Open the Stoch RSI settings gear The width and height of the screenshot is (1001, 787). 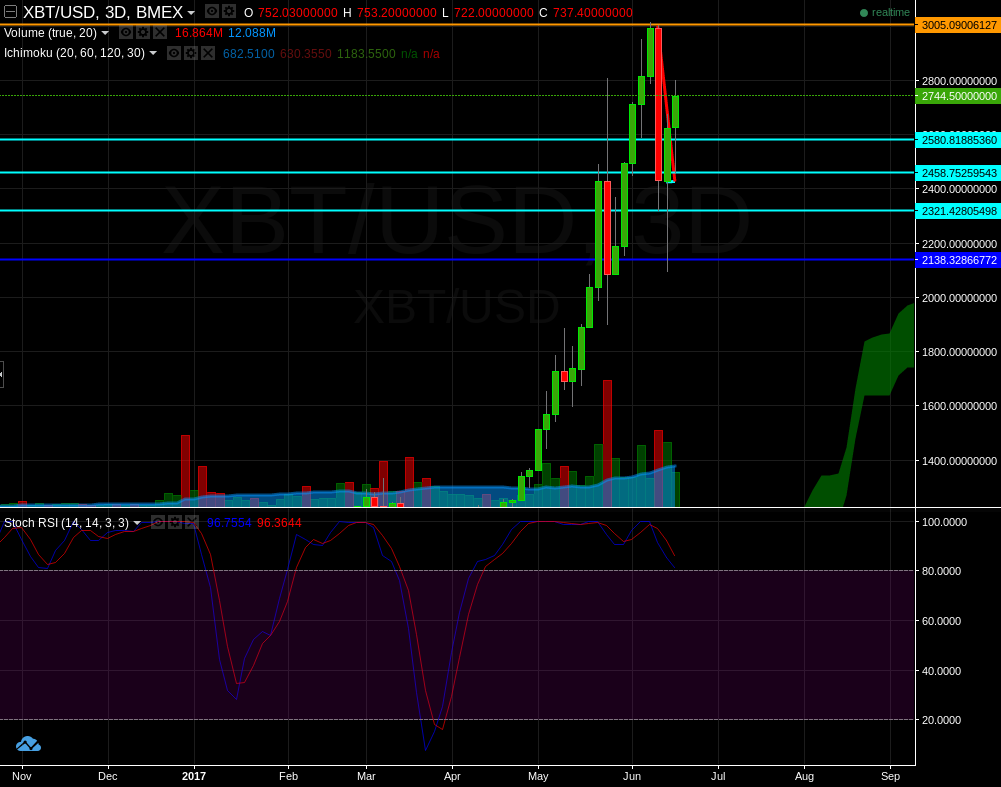tap(174, 522)
